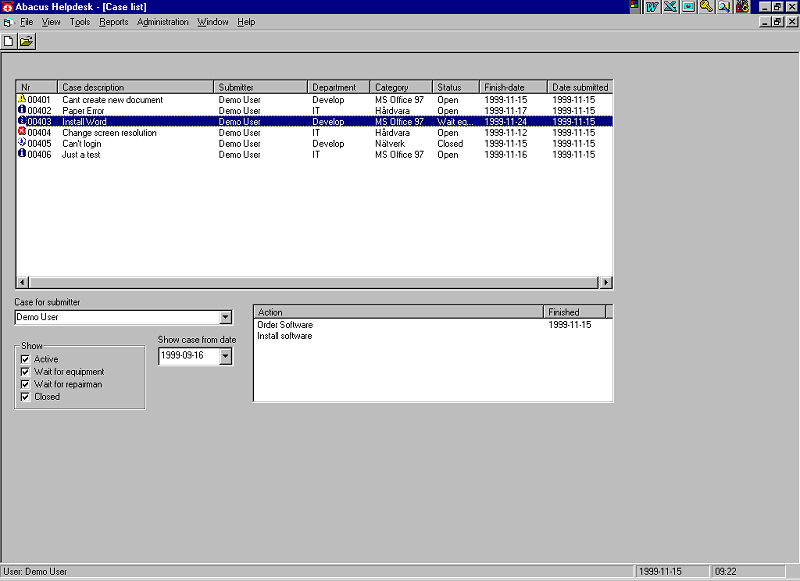Select the Order Software action row
Screen dimensions: 800x581
pyautogui.click(x=433, y=325)
